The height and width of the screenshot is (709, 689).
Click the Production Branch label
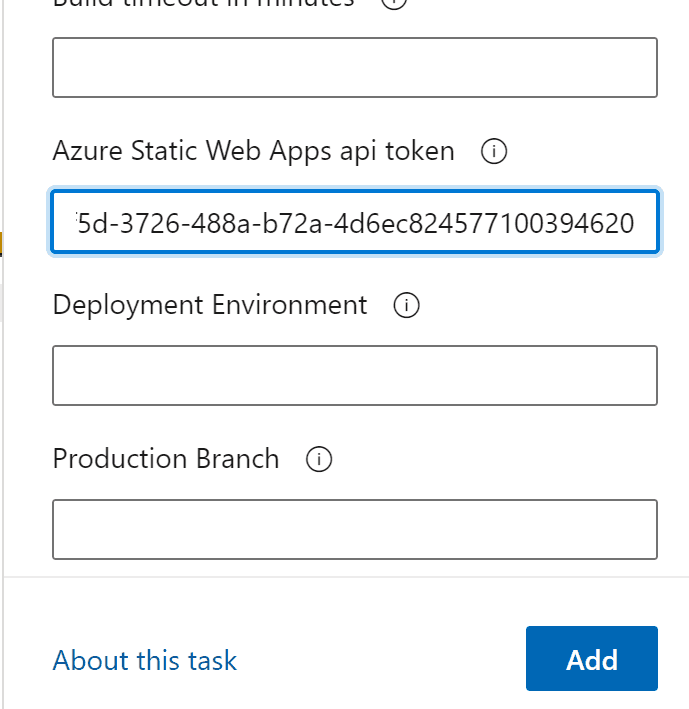click(x=166, y=459)
